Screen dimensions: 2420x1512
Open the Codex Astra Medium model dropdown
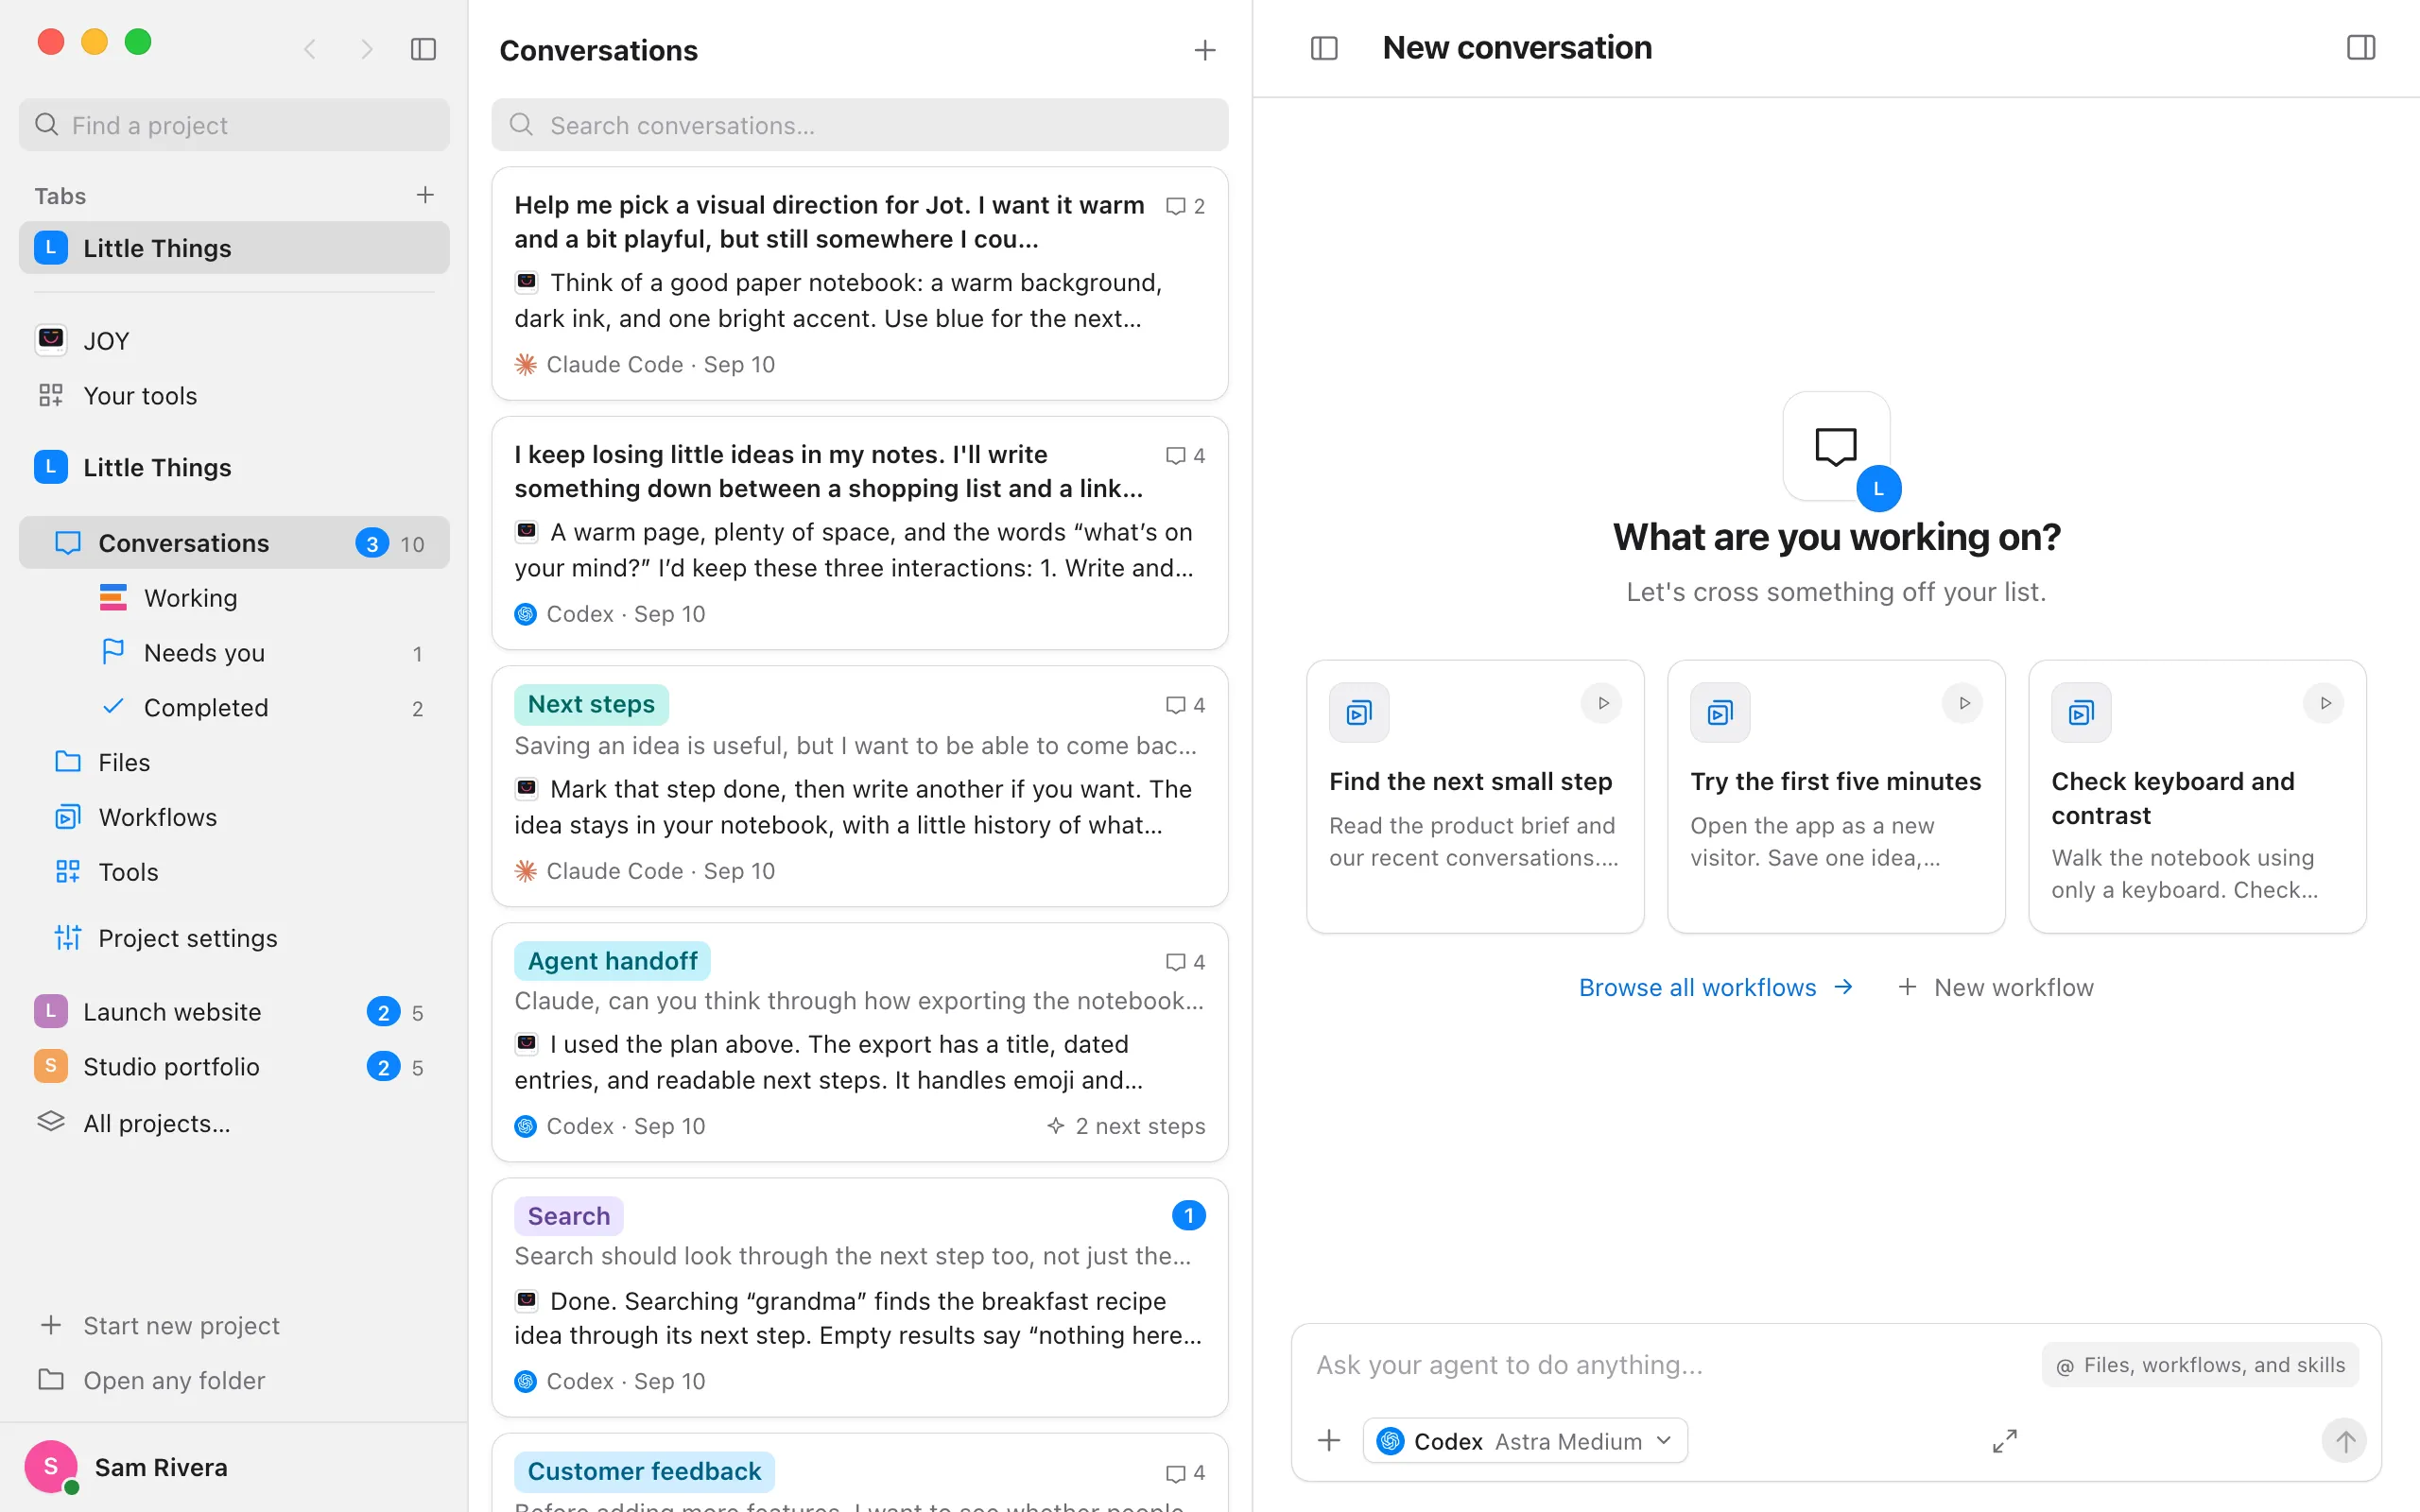[x=1525, y=1441]
